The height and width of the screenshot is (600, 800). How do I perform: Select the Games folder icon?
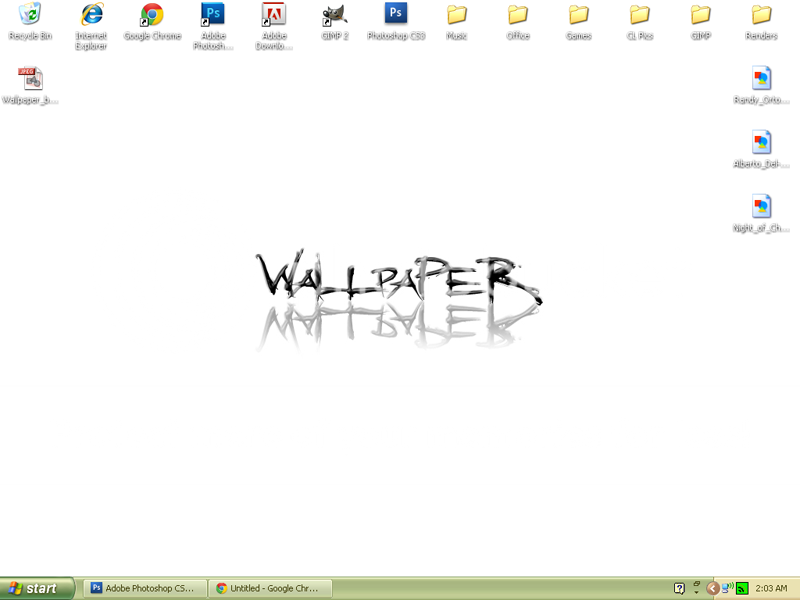(579, 15)
